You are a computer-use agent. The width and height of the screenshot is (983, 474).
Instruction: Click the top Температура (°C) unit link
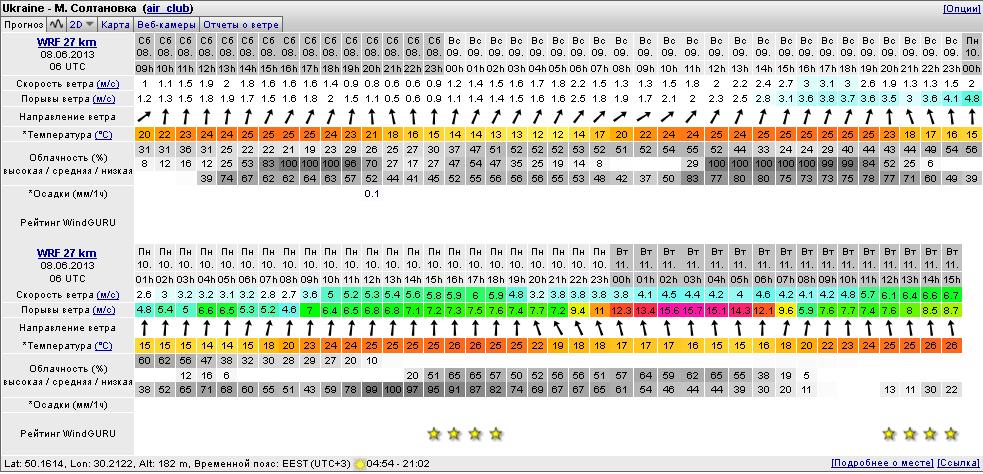pos(103,134)
